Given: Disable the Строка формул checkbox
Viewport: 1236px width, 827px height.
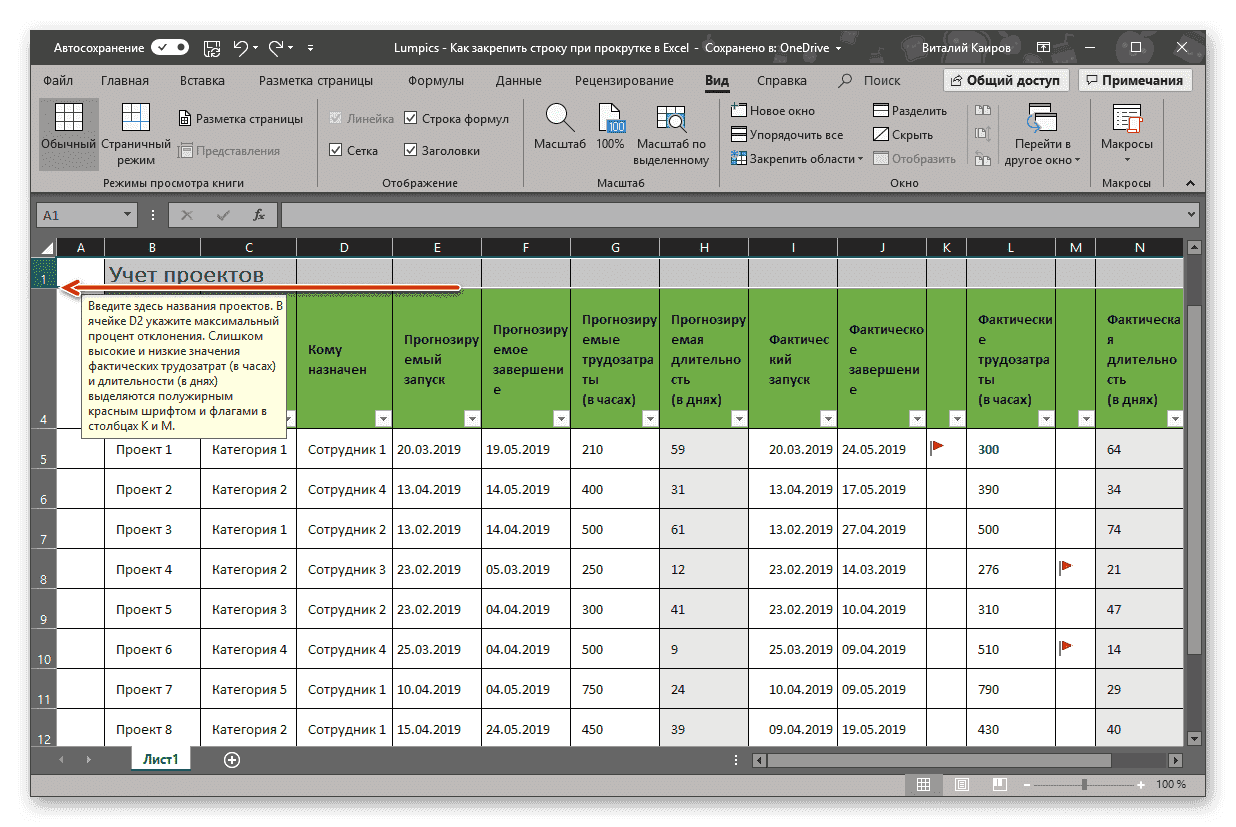Looking at the screenshot, I should tap(411, 118).
